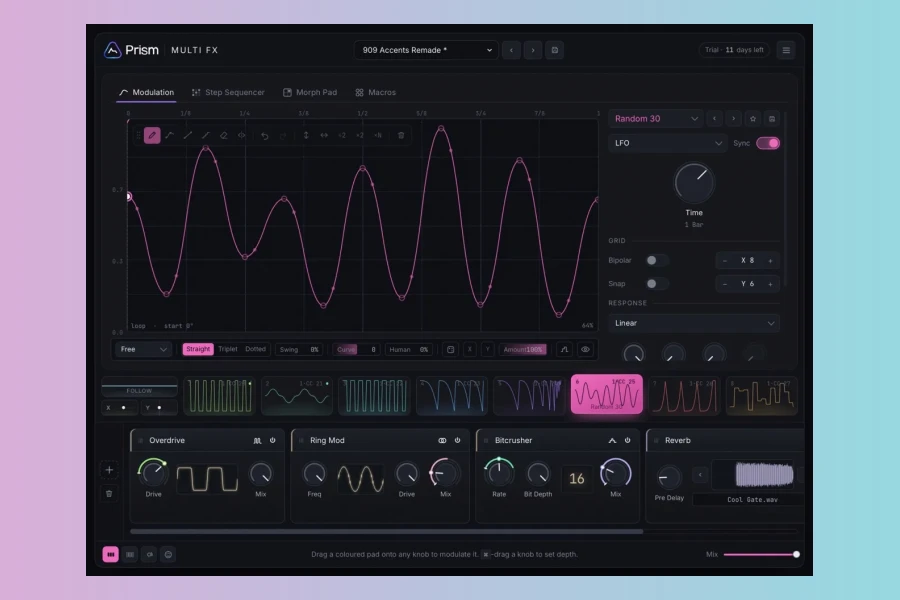900x600 pixels.
Task: Go to previous preset in the header
Action: tap(511, 50)
